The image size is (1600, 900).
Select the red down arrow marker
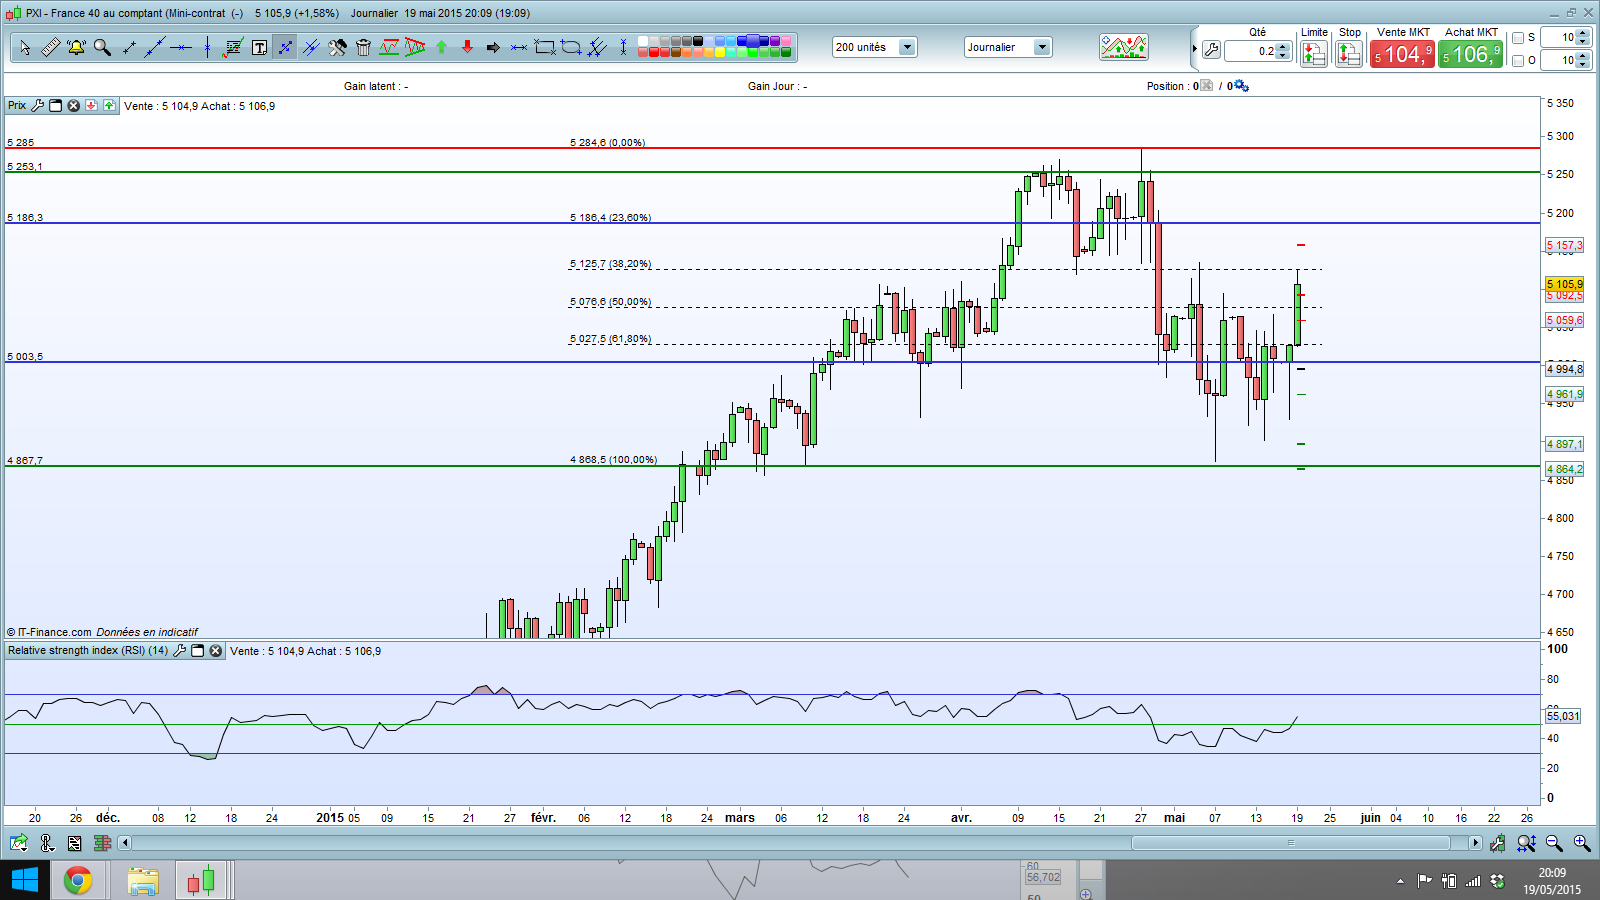coord(467,47)
